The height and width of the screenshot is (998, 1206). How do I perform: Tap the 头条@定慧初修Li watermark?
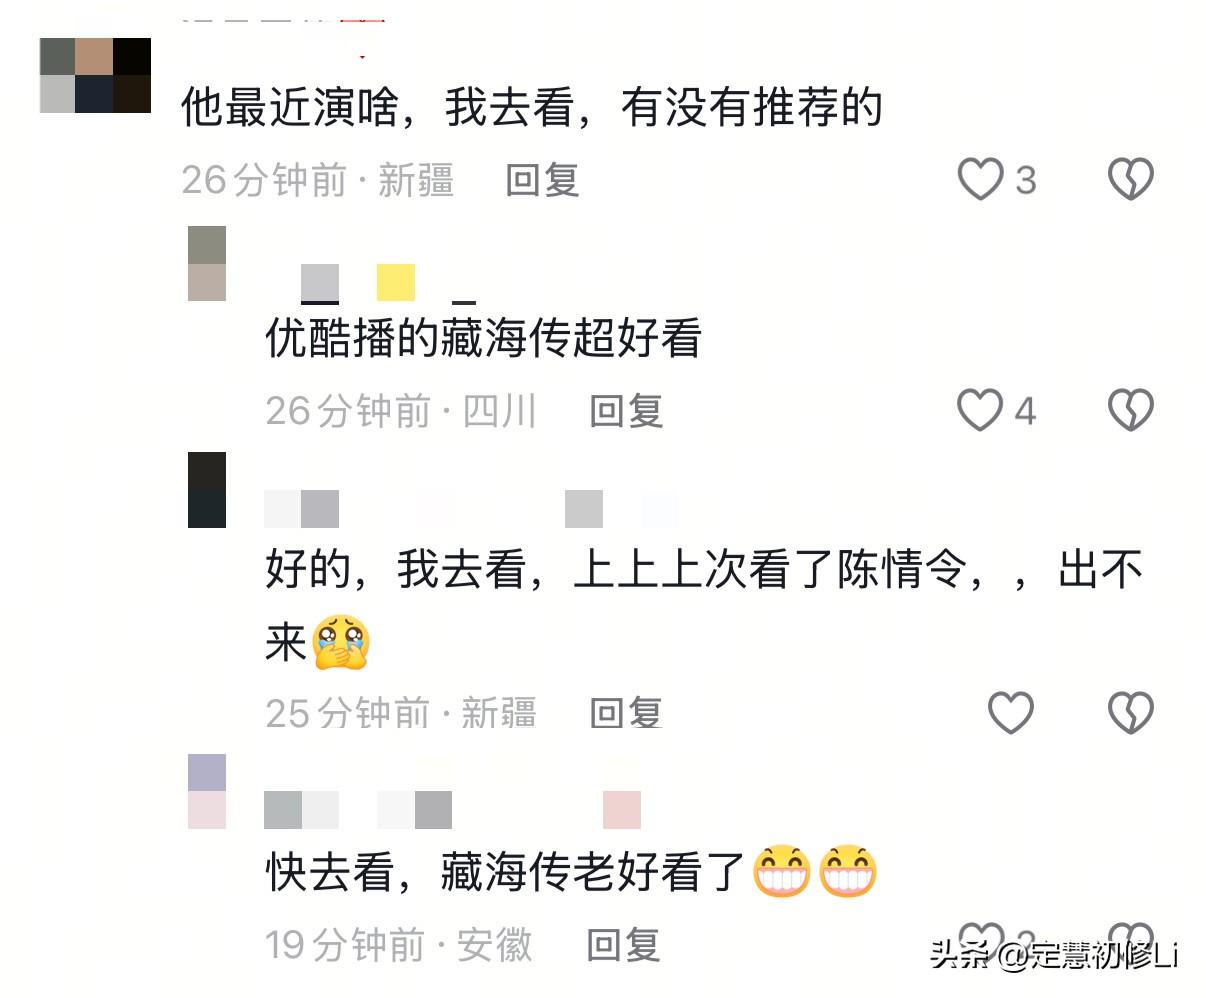1054,956
